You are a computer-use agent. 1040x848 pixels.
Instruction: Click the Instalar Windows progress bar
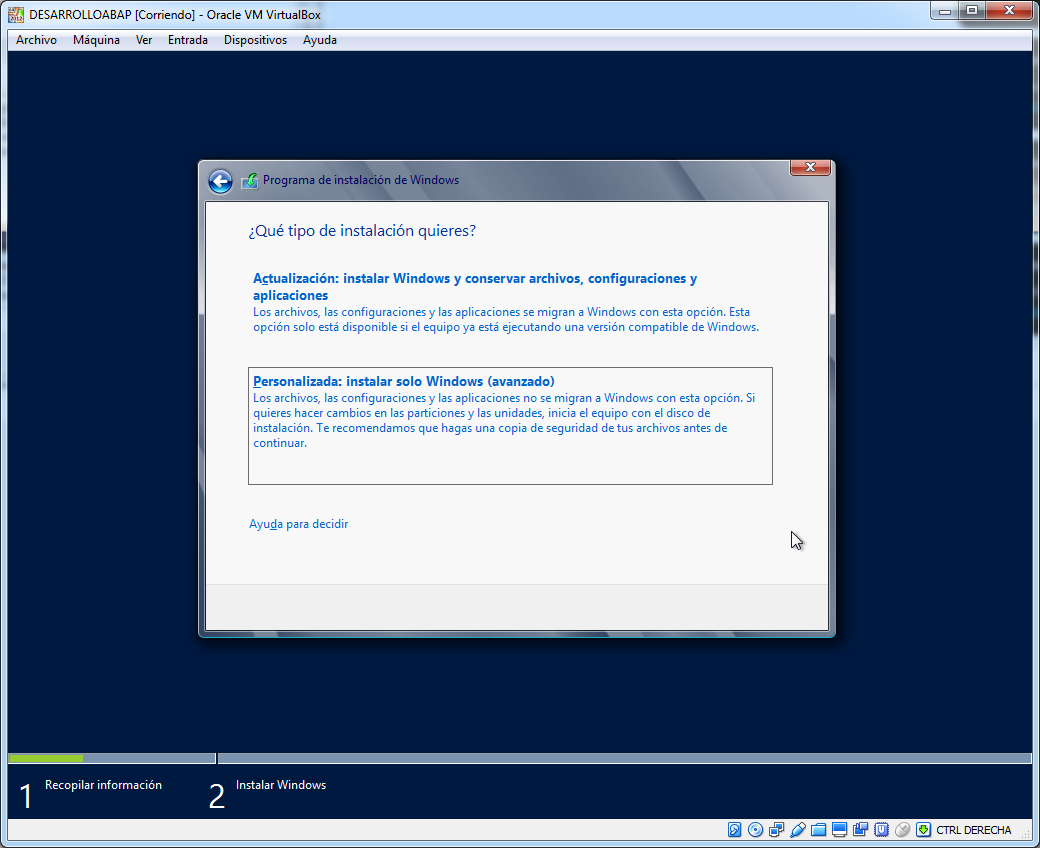[624, 758]
